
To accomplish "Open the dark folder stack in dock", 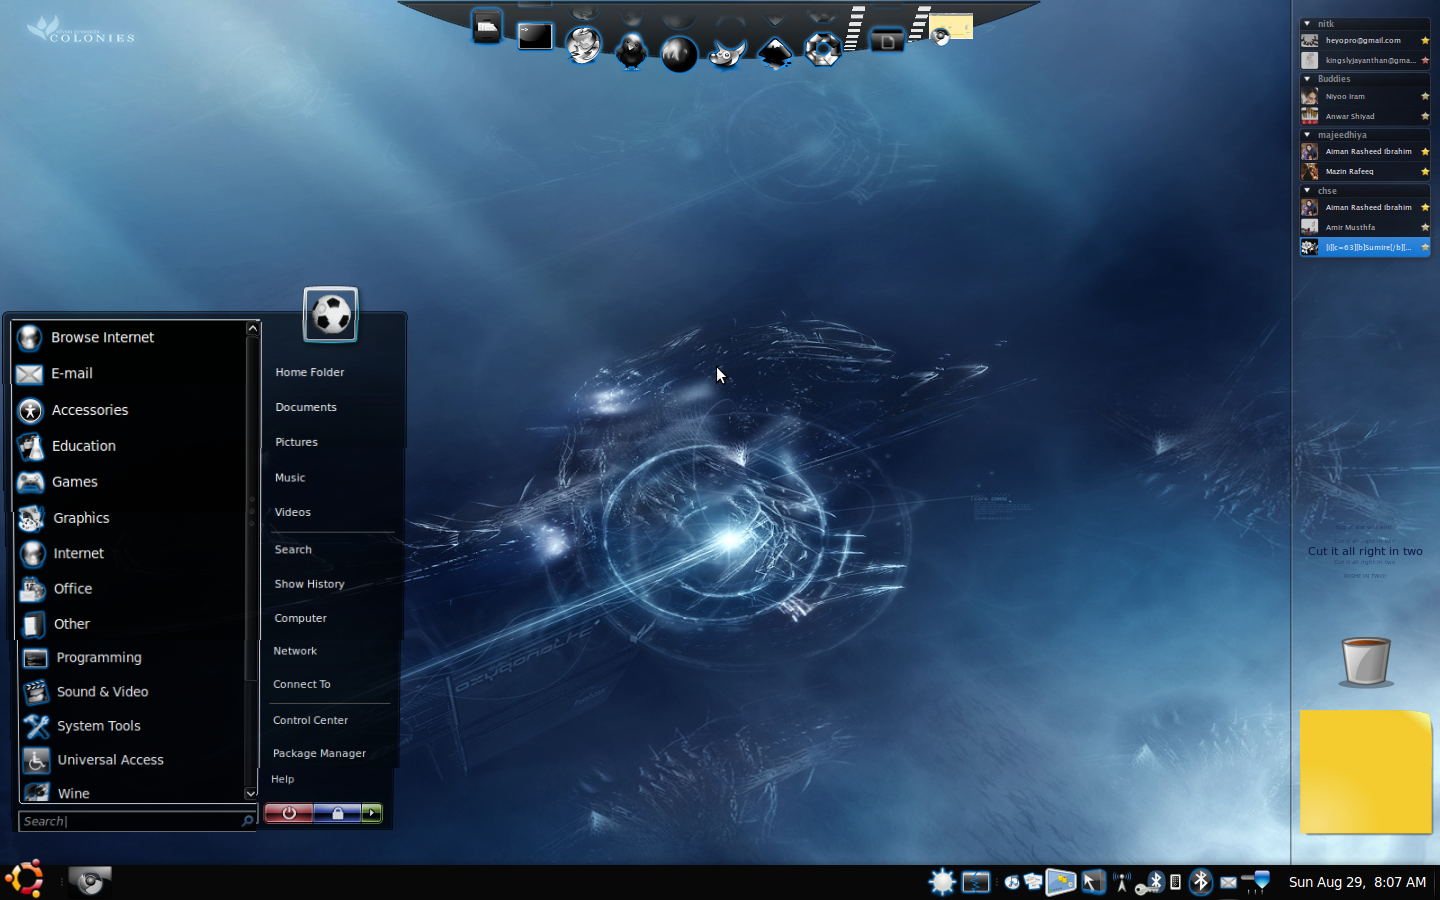I will 887,41.
